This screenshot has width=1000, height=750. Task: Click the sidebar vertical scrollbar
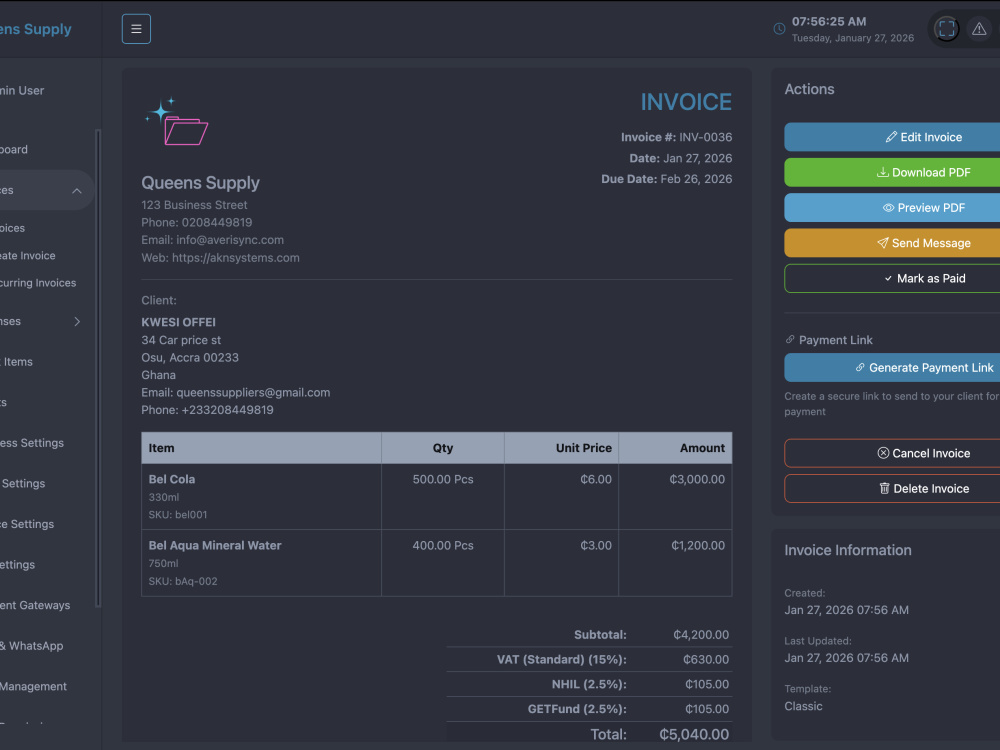pyautogui.click(x=98, y=368)
